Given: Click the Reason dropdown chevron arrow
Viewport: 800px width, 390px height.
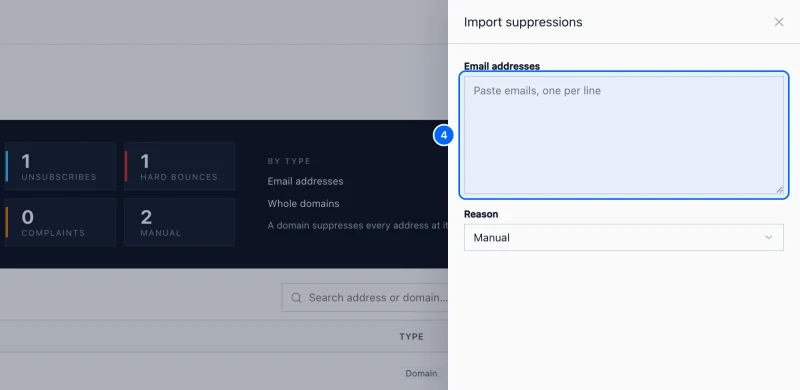Looking at the screenshot, I should (768, 237).
